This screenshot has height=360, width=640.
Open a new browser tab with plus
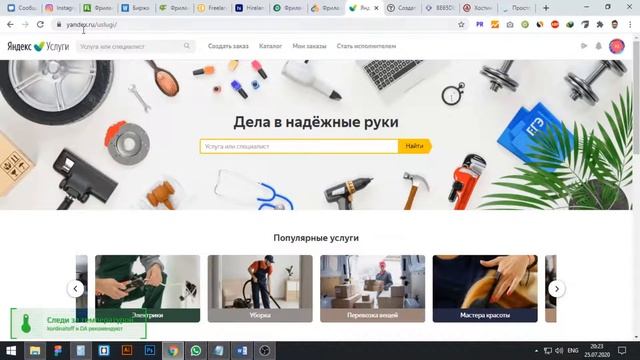point(546,8)
